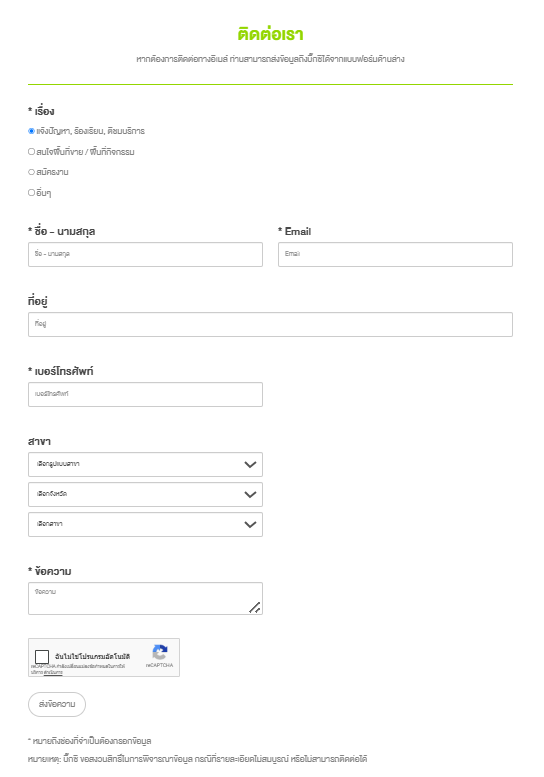Tick the reCAPTCHA not-a-robot checkbox

[42, 657]
